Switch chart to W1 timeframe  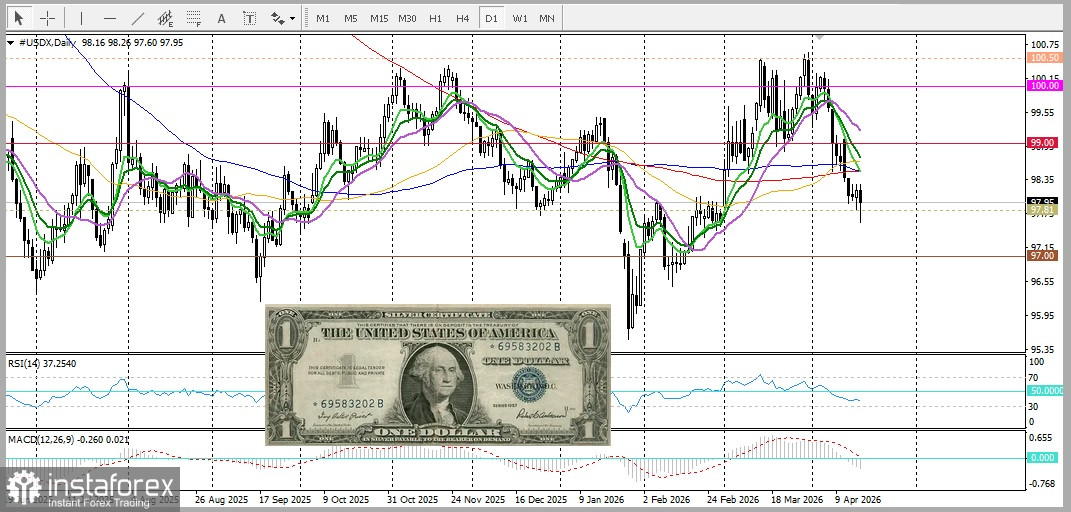(520, 18)
